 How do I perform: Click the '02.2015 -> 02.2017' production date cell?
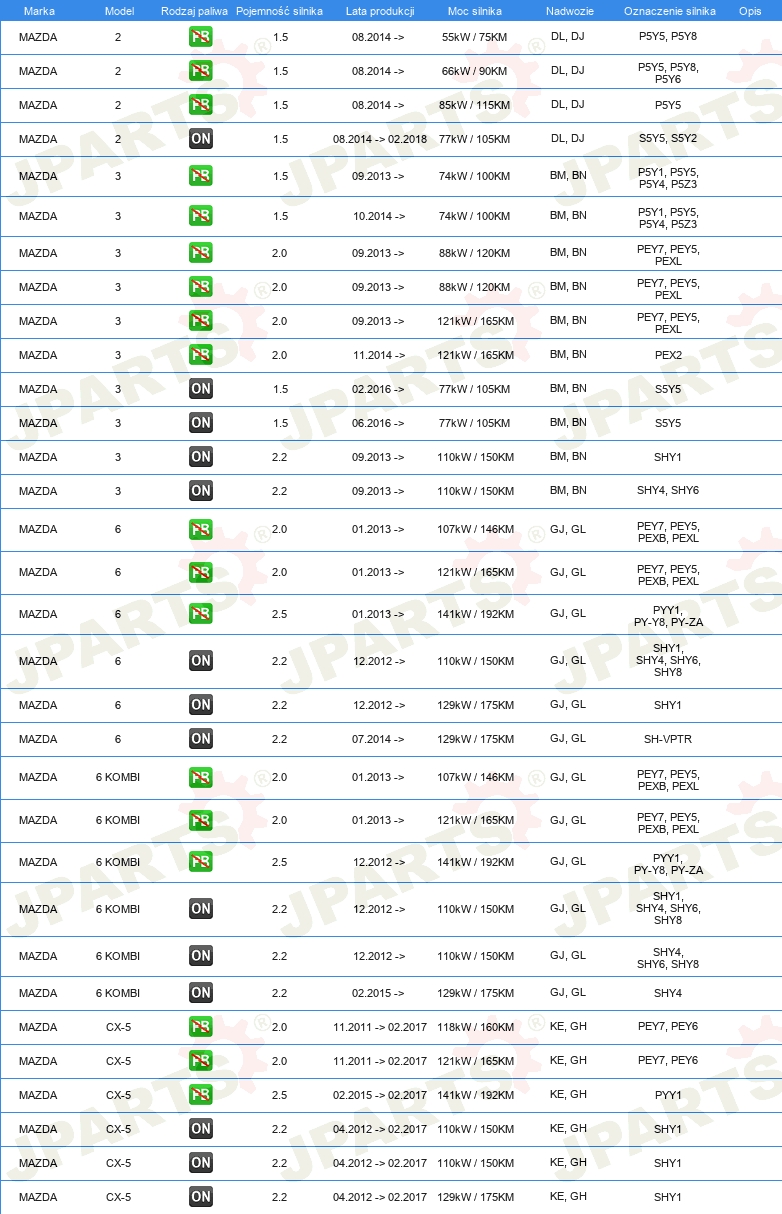pos(380,1095)
